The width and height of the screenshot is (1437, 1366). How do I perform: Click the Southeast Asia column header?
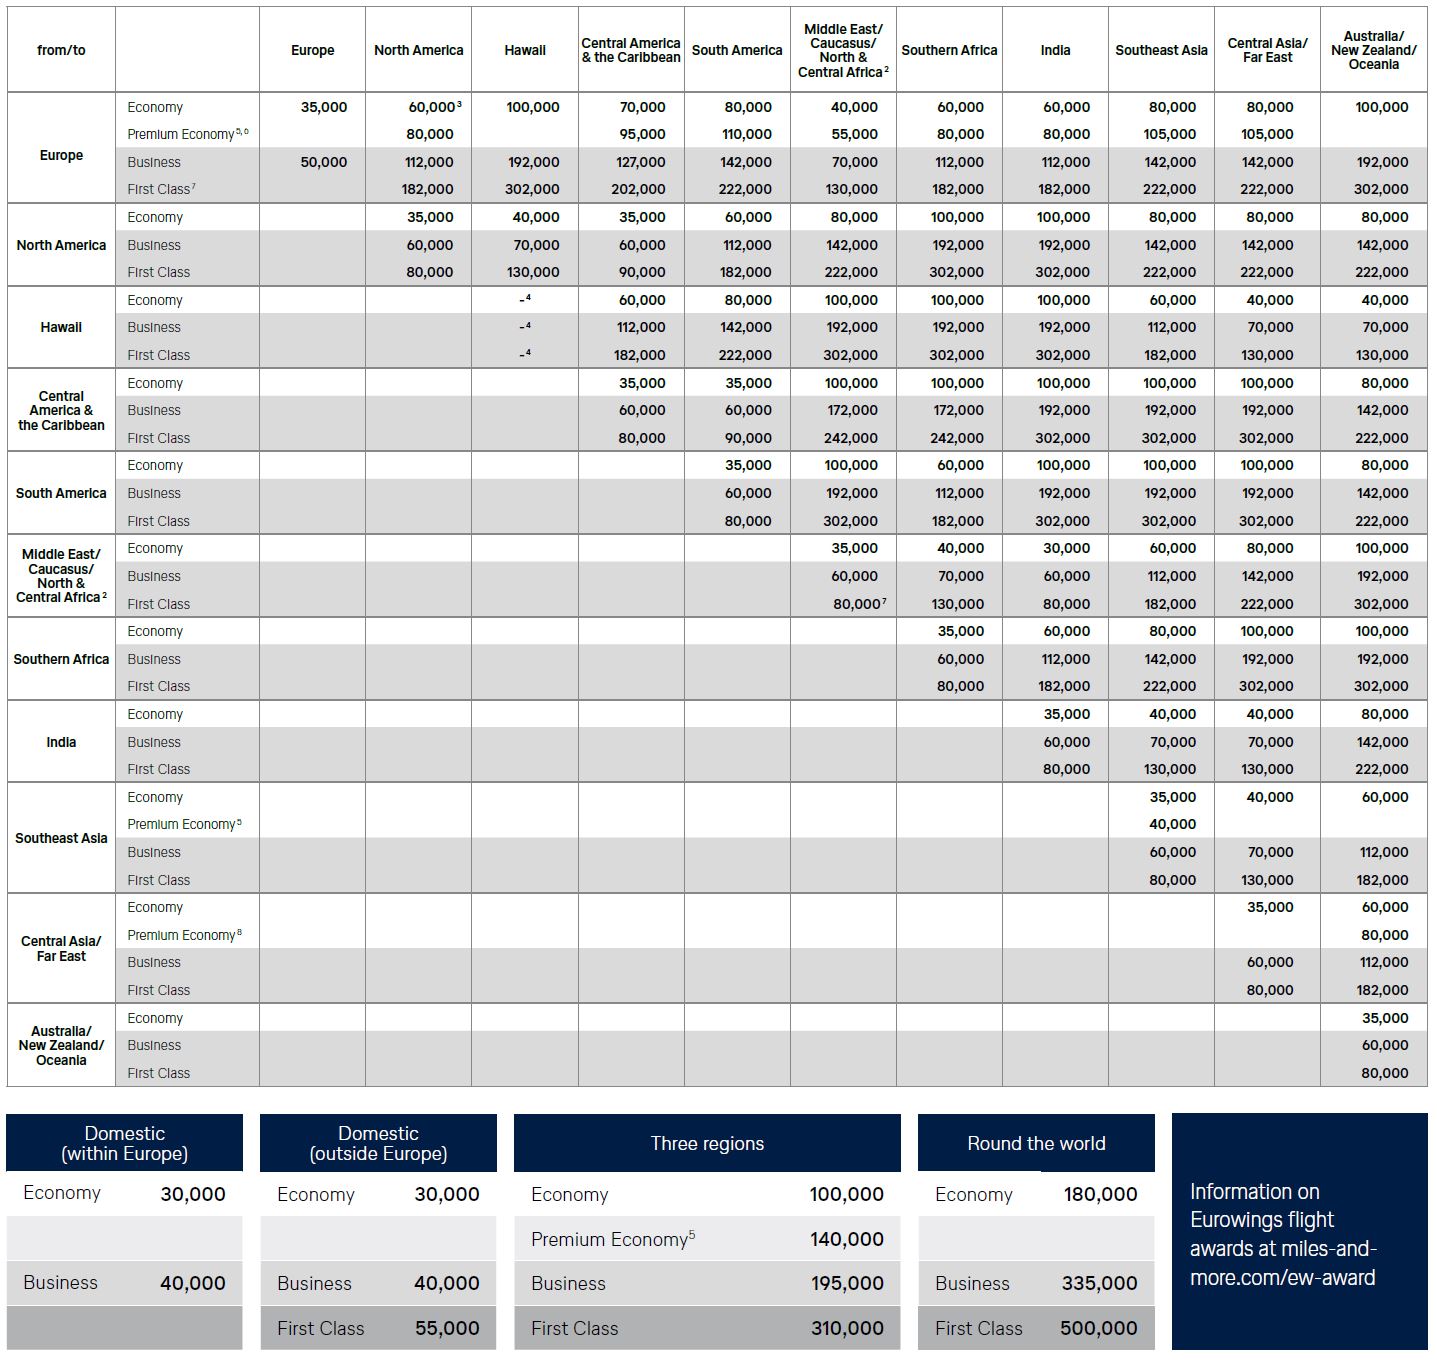[x=1161, y=50]
